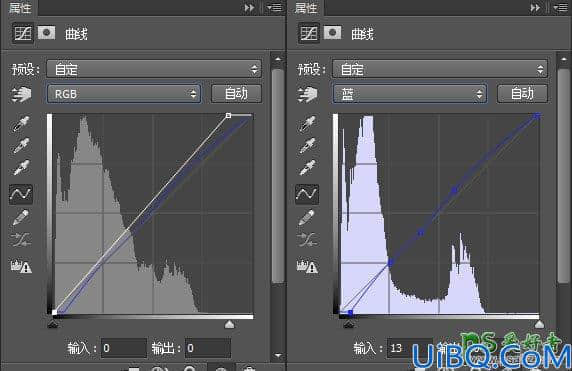
Task: Select the black point eyedropper in left panel
Action: [21, 123]
